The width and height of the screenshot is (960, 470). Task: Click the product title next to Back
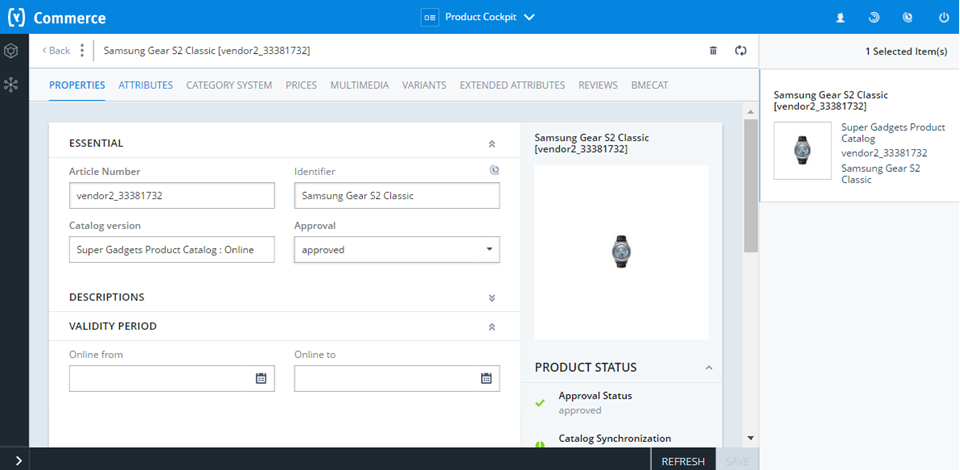click(x=207, y=51)
